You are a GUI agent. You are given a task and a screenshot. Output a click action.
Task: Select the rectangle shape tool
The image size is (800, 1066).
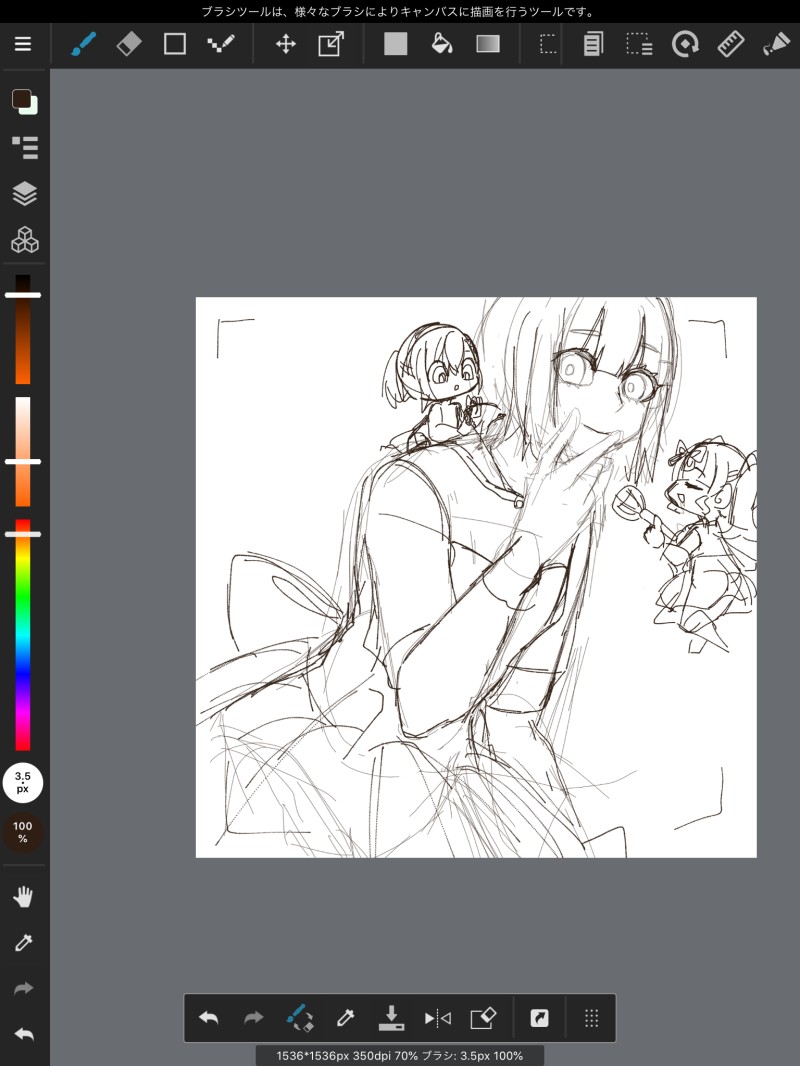tap(175, 44)
